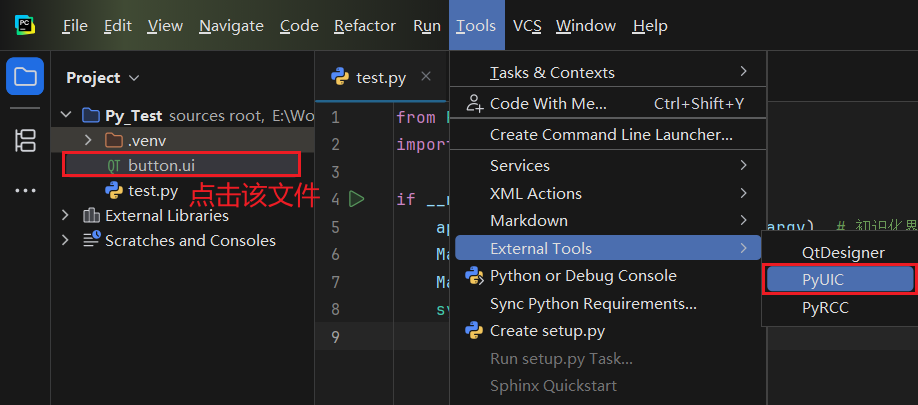
Task: Click the Code With Me person icon
Action: tap(474, 104)
